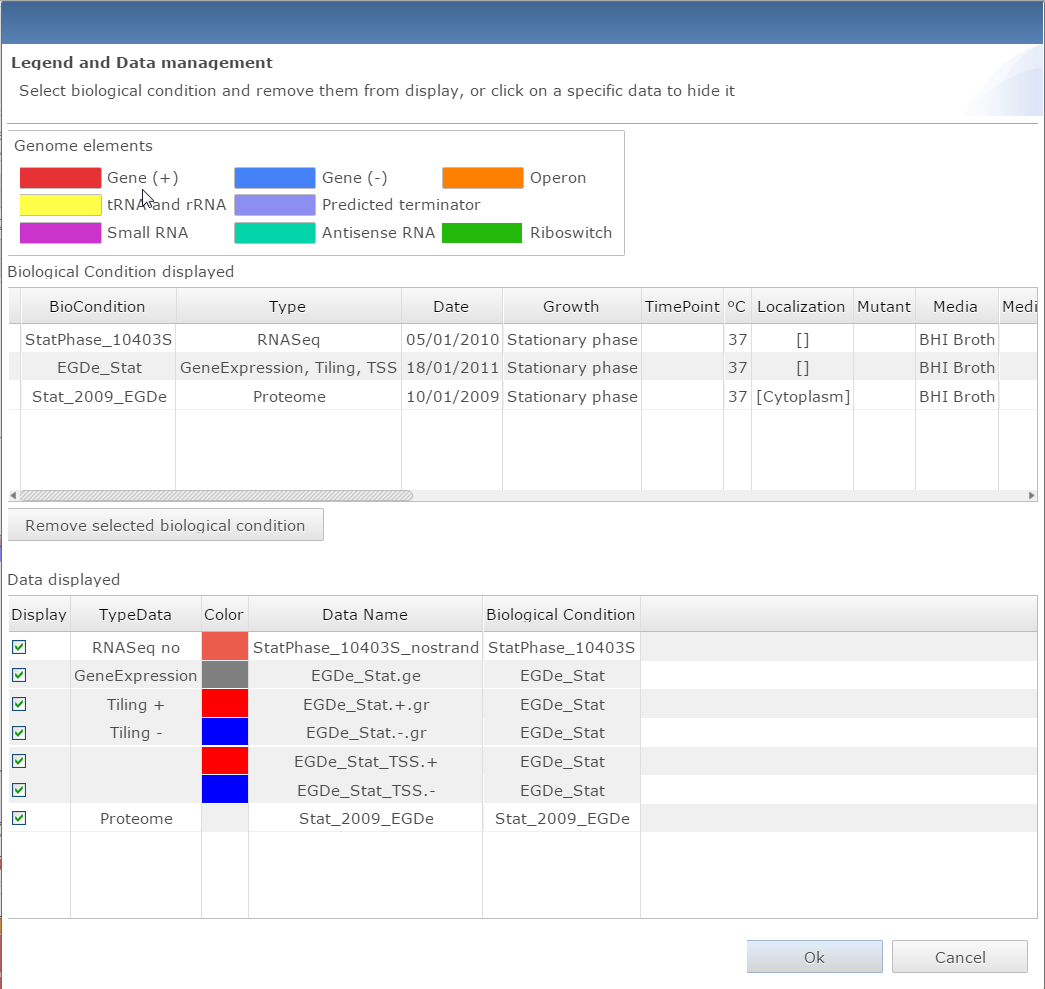1045x989 pixels.
Task: Select the StatPhase_10403S biological condition row
Action: point(98,339)
